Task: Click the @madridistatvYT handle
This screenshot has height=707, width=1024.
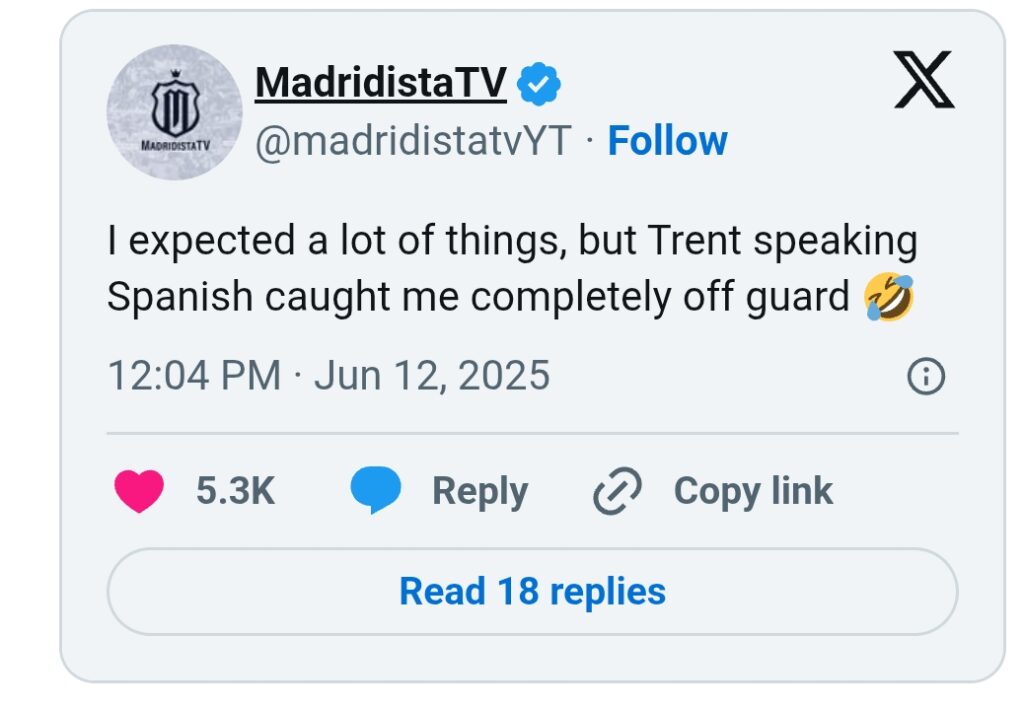Action: click(x=413, y=141)
